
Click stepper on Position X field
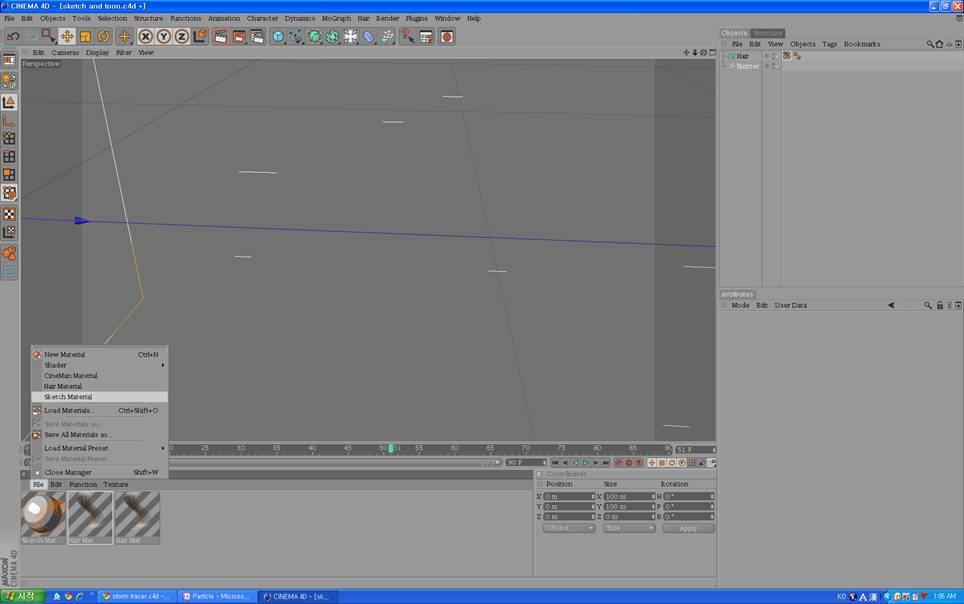tap(593, 496)
